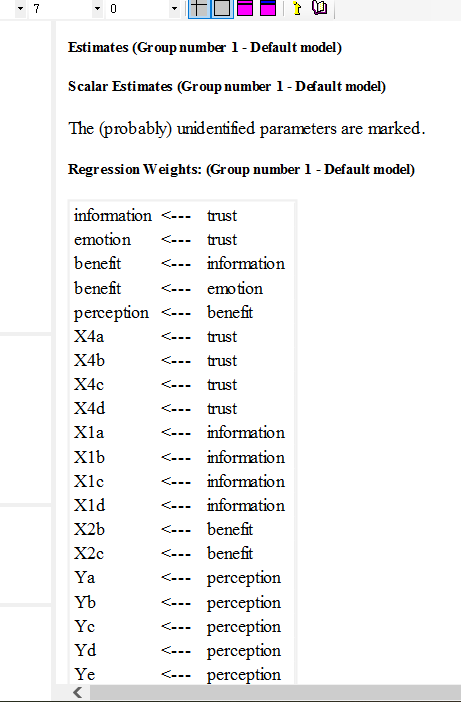This screenshot has height=702, width=461.
Task: Select the Estimates heading text
Action: 205,47
